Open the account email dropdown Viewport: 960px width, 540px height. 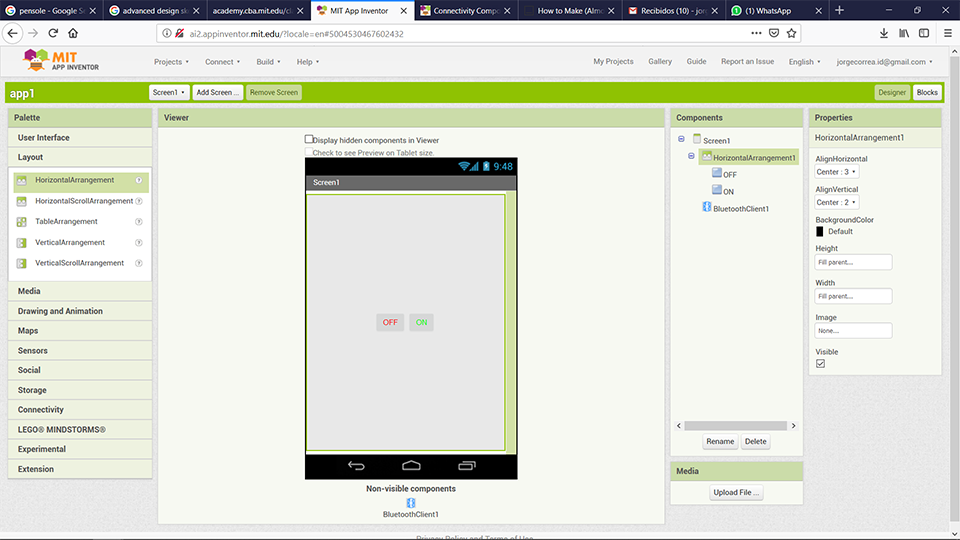pyautogui.click(x=884, y=62)
